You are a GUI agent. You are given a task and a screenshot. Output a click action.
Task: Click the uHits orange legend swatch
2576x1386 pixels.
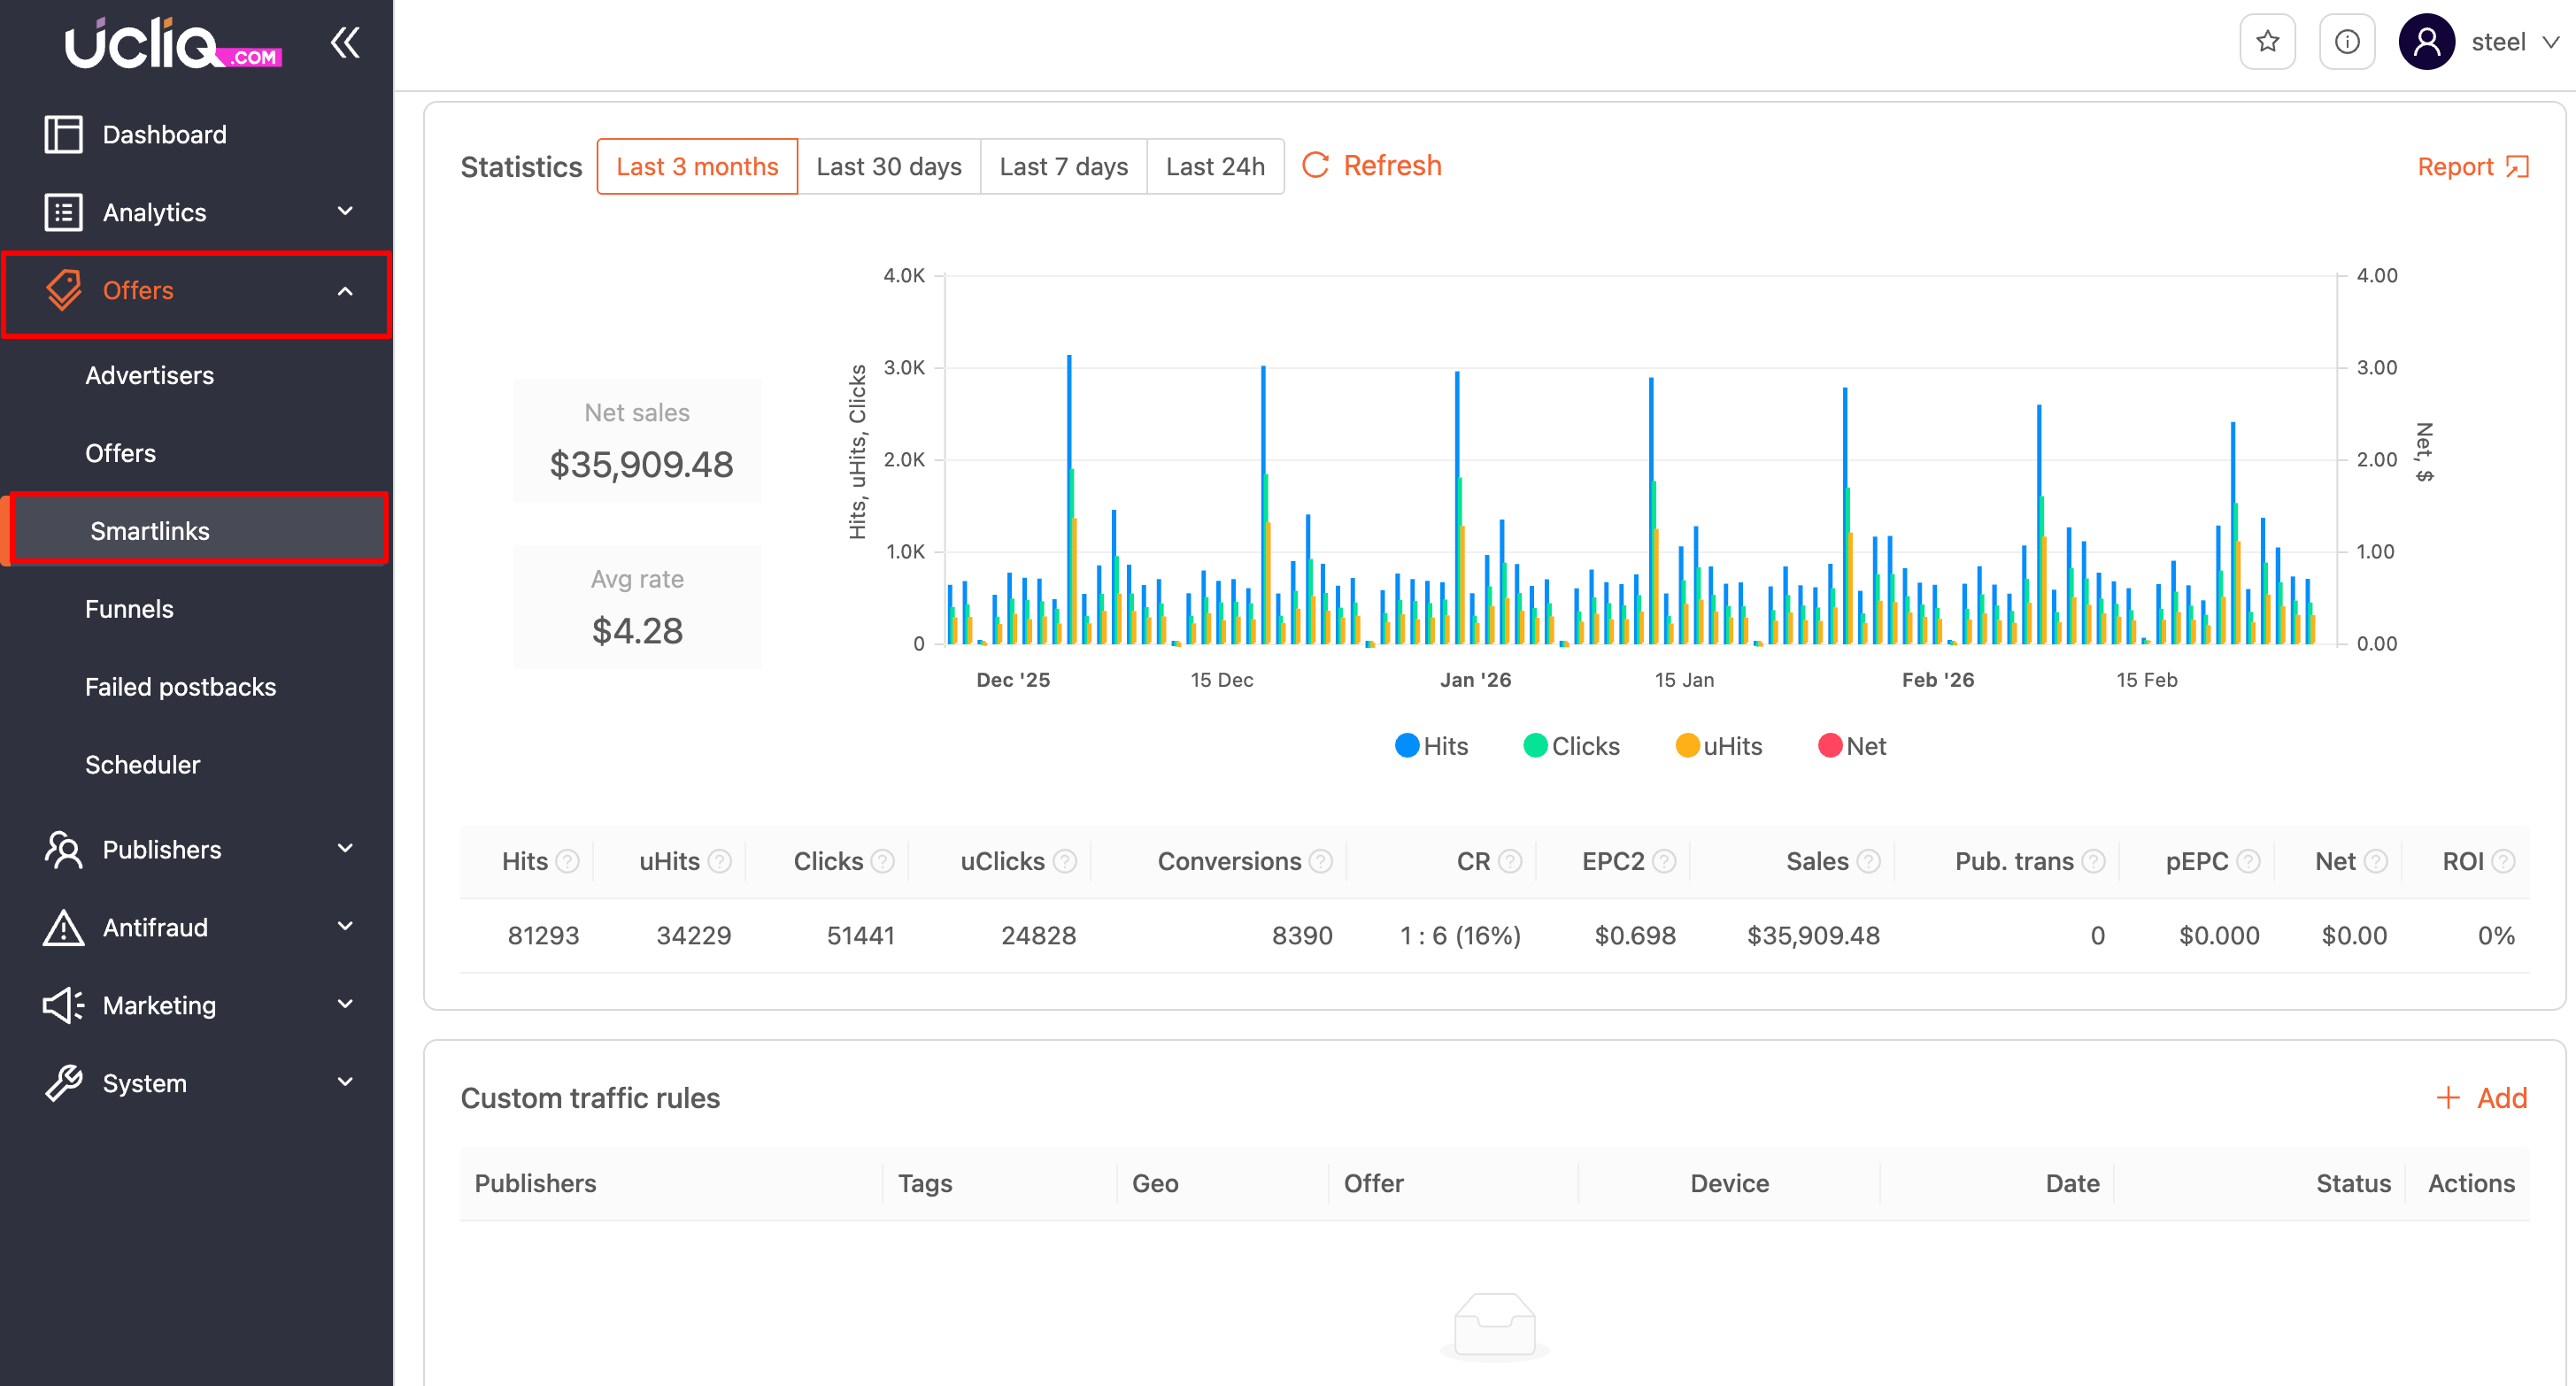click(1687, 746)
